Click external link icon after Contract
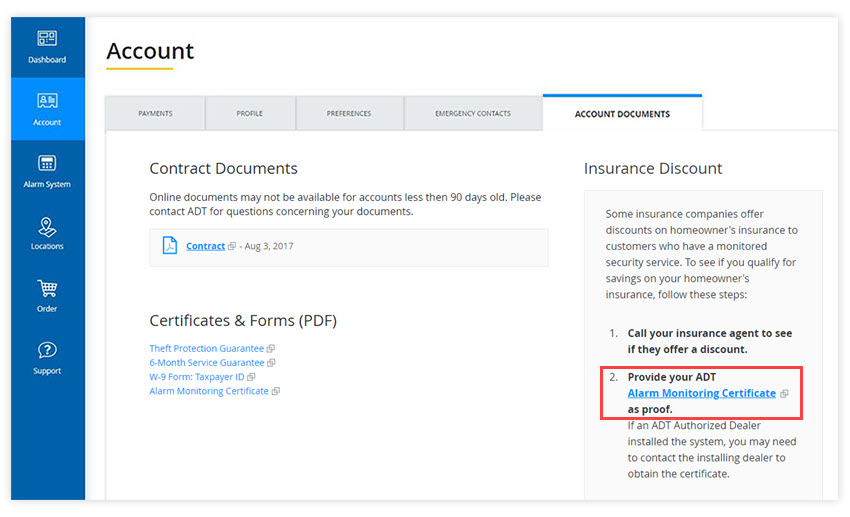The height and width of the screenshot is (517, 850). [232, 246]
